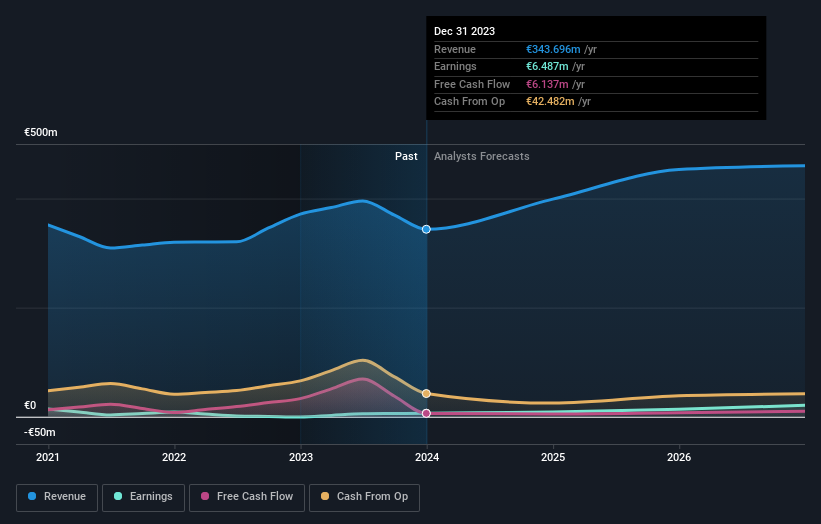Click the €6.487m earnings value
This screenshot has height=524, width=821.
pyautogui.click(x=547, y=66)
